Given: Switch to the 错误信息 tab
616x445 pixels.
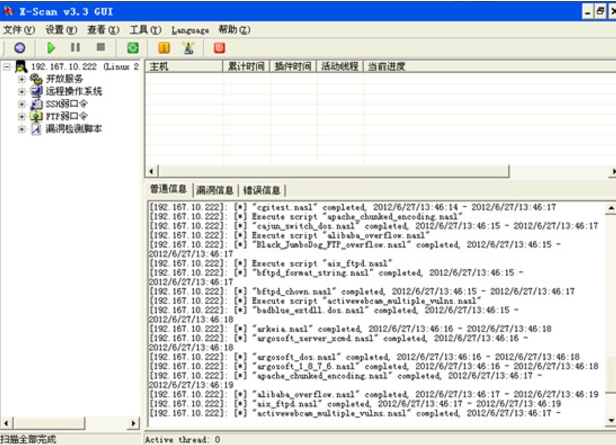Looking at the screenshot, I should (262, 190).
